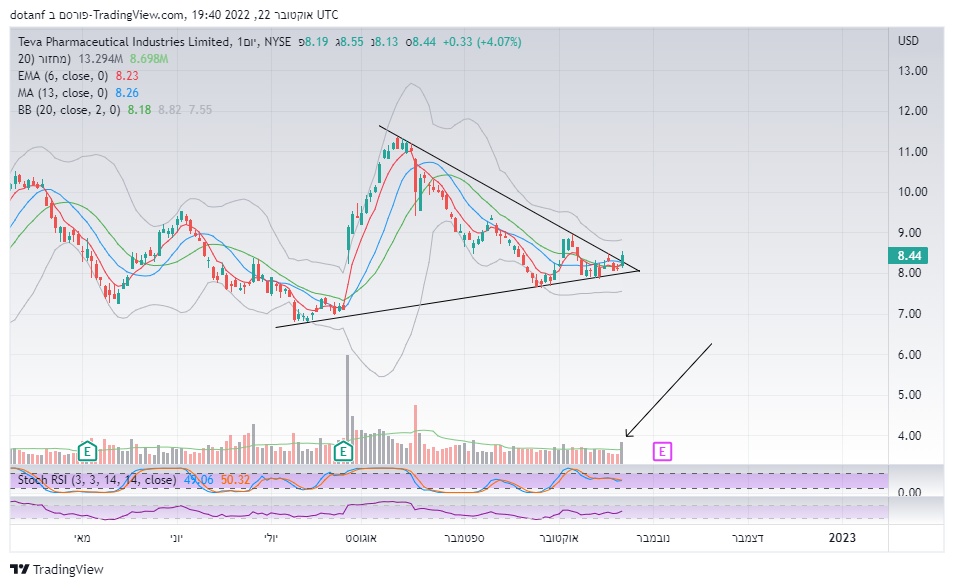This screenshot has width=954, height=587.
Task: Click the מאי month label on time axis
Action: [x=82, y=538]
